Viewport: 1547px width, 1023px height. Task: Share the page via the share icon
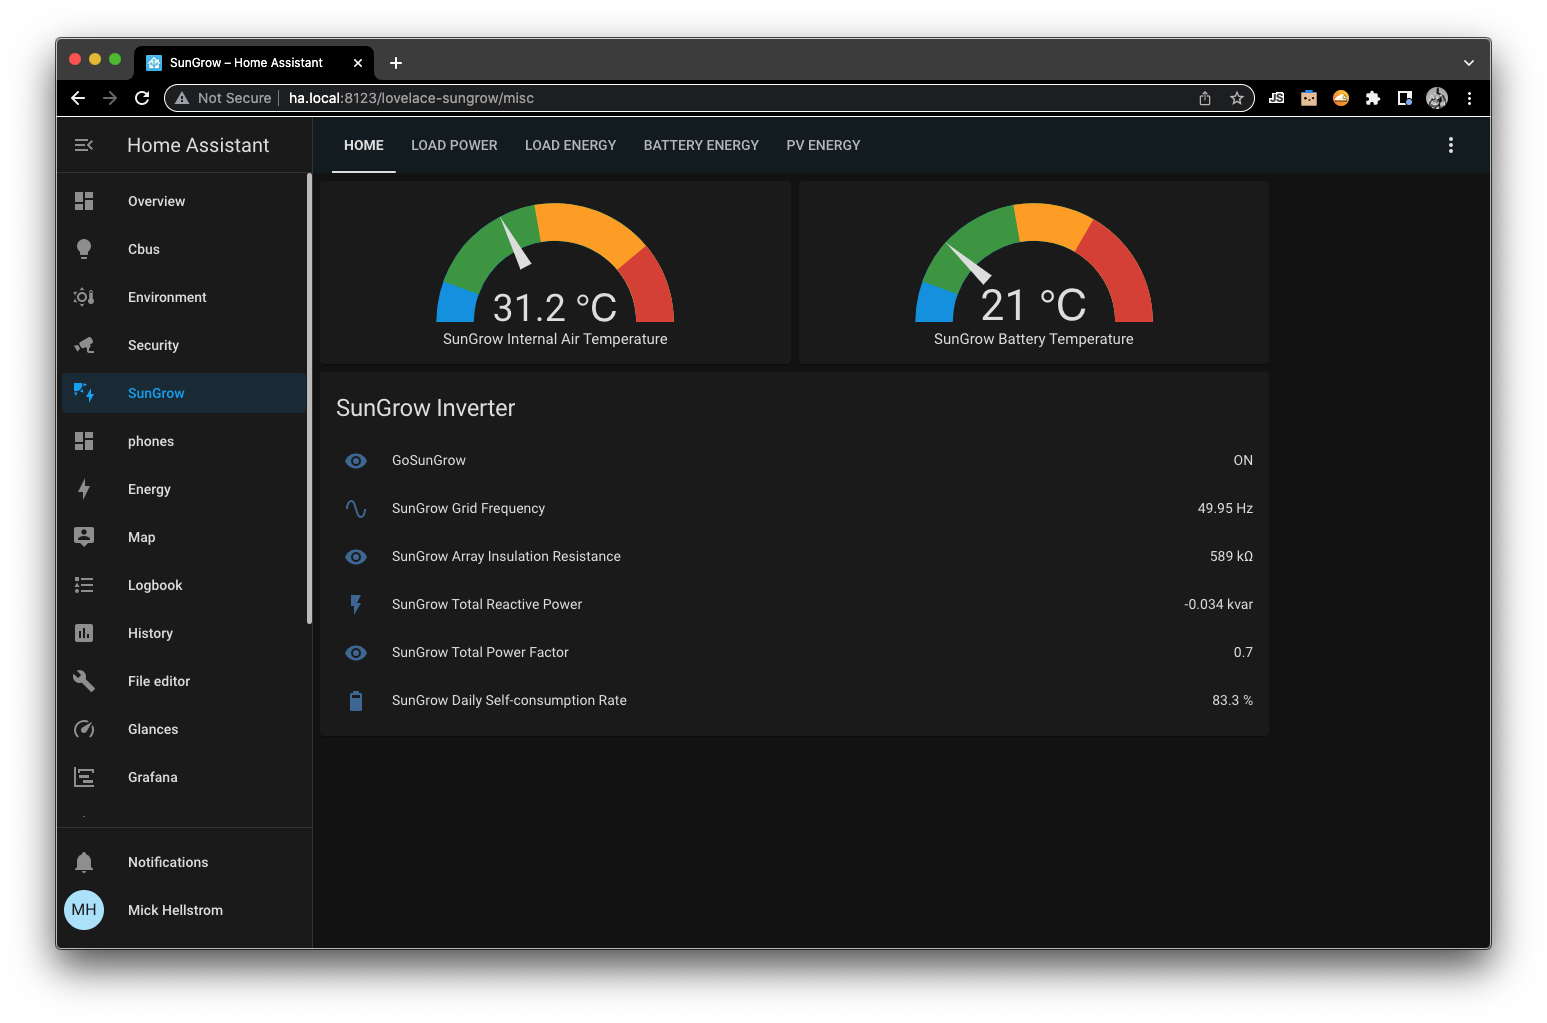tap(1205, 98)
